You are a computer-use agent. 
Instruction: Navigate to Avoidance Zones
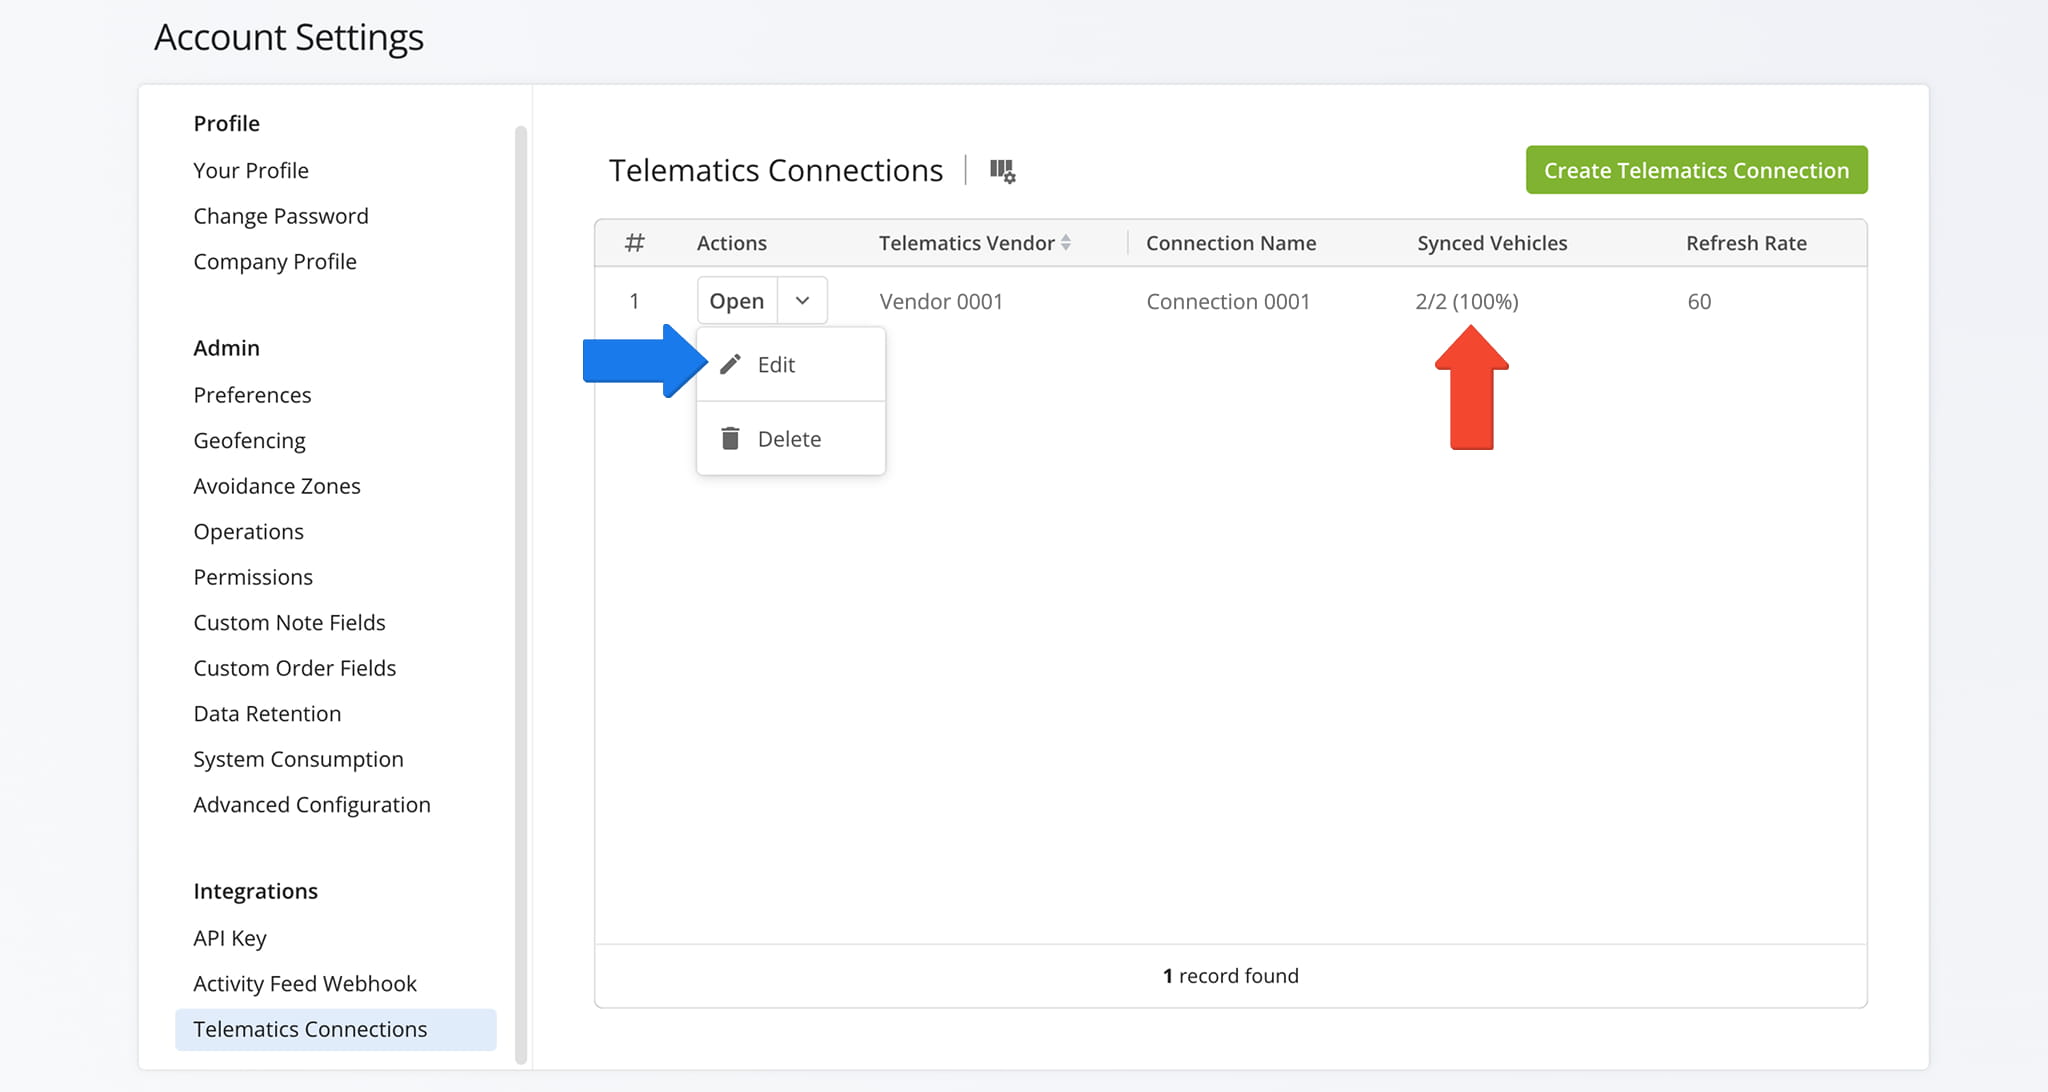pyautogui.click(x=277, y=486)
